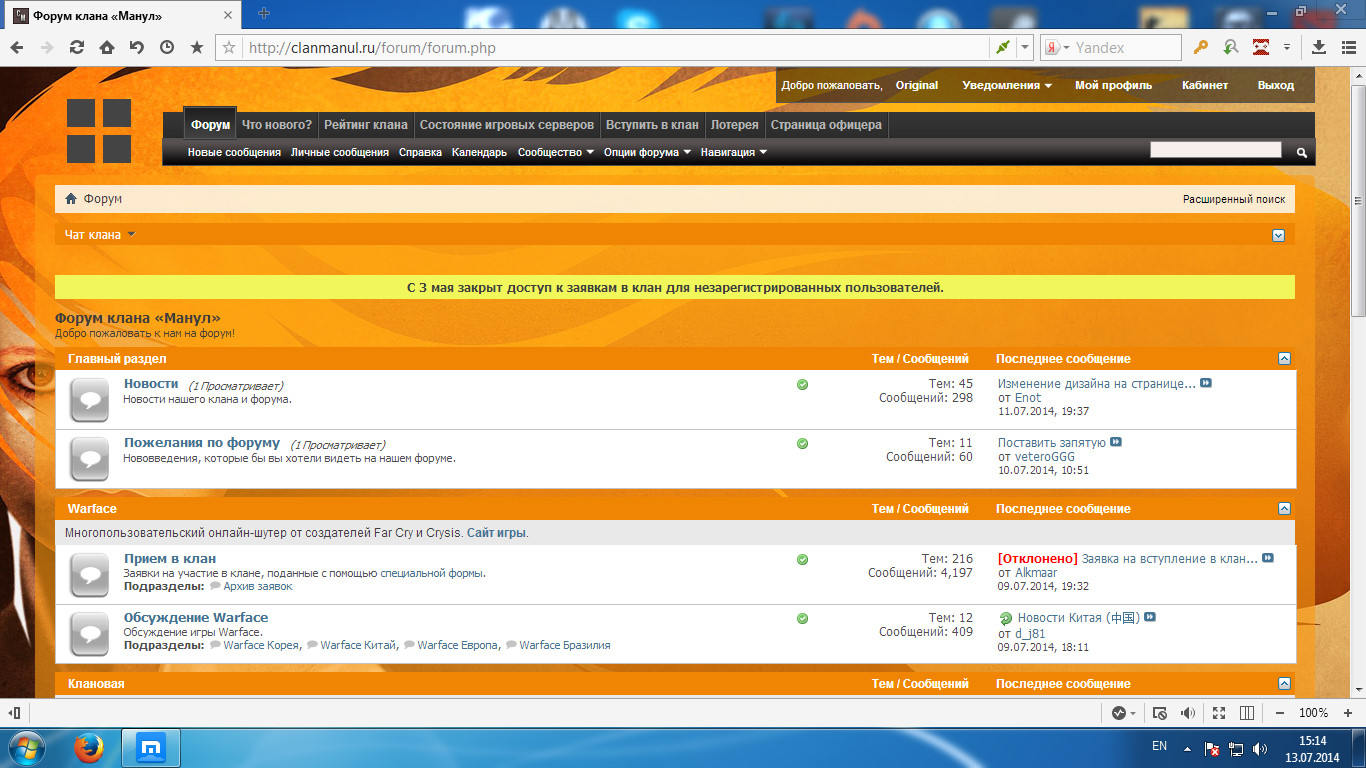Collapse the Чат клана panel toggle
The width and height of the screenshot is (1366, 768).
pos(1278,235)
